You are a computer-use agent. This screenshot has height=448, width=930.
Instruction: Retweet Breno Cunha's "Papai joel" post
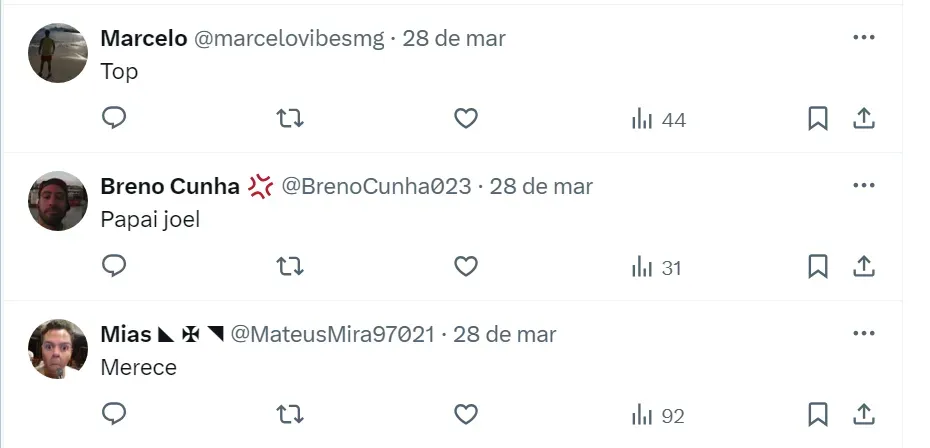[290, 266]
